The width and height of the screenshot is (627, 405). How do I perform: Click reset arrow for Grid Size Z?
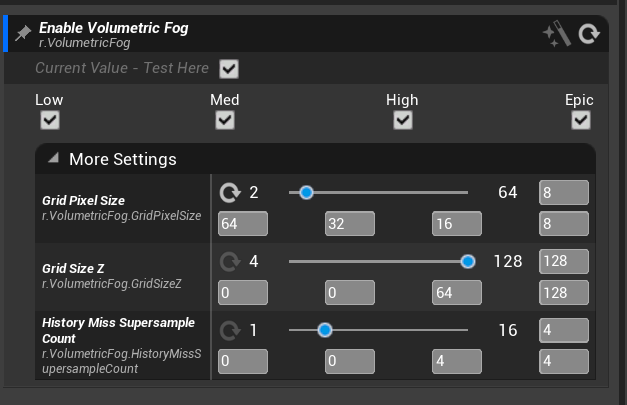[x=230, y=261]
